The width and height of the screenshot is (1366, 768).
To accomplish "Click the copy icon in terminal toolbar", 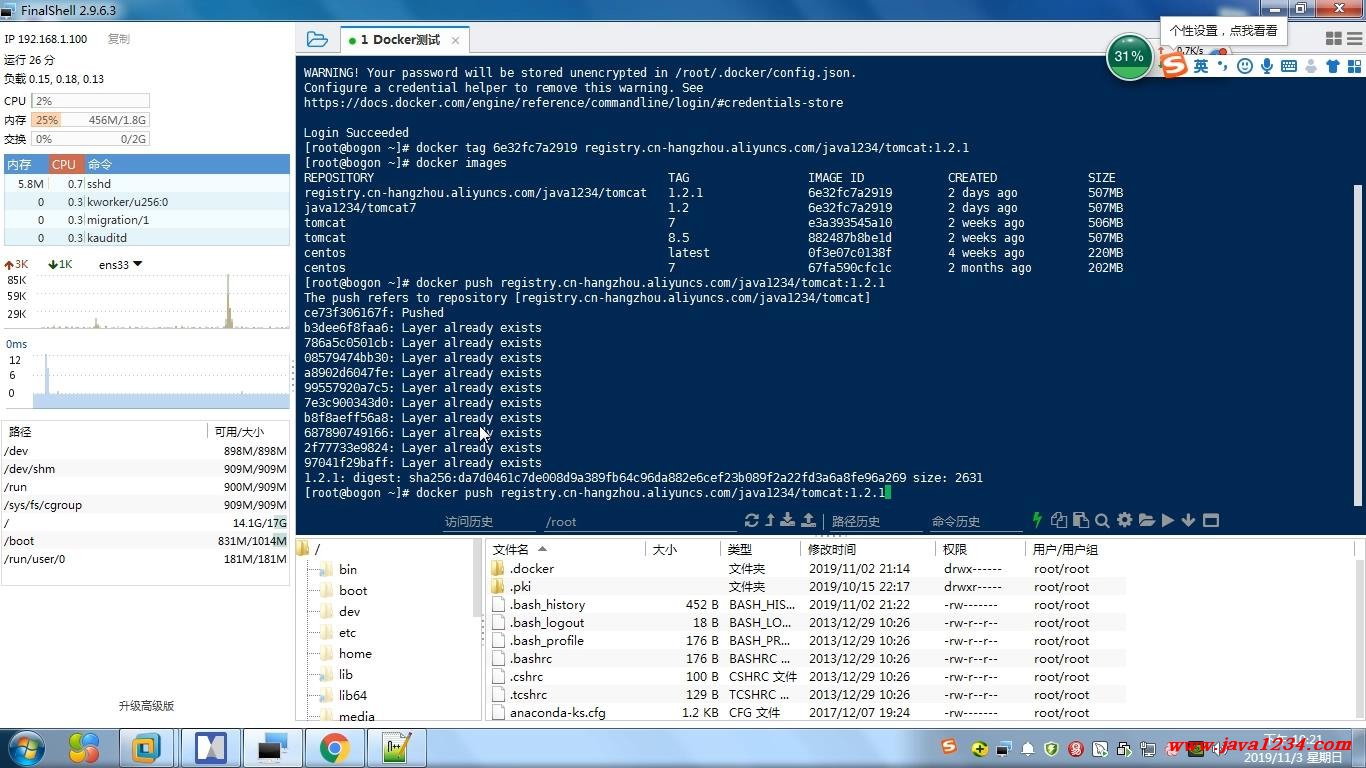I will click(x=1059, y=520).
